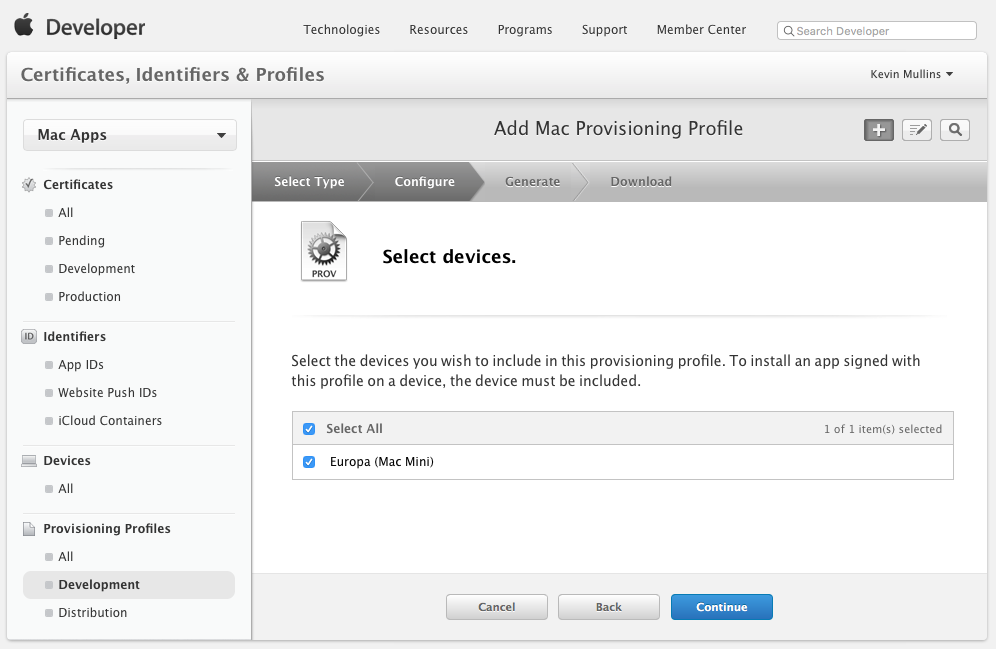Screen dimensions: 996x649
Task: Click the magnifier search profiles icon
Action: 955,130
